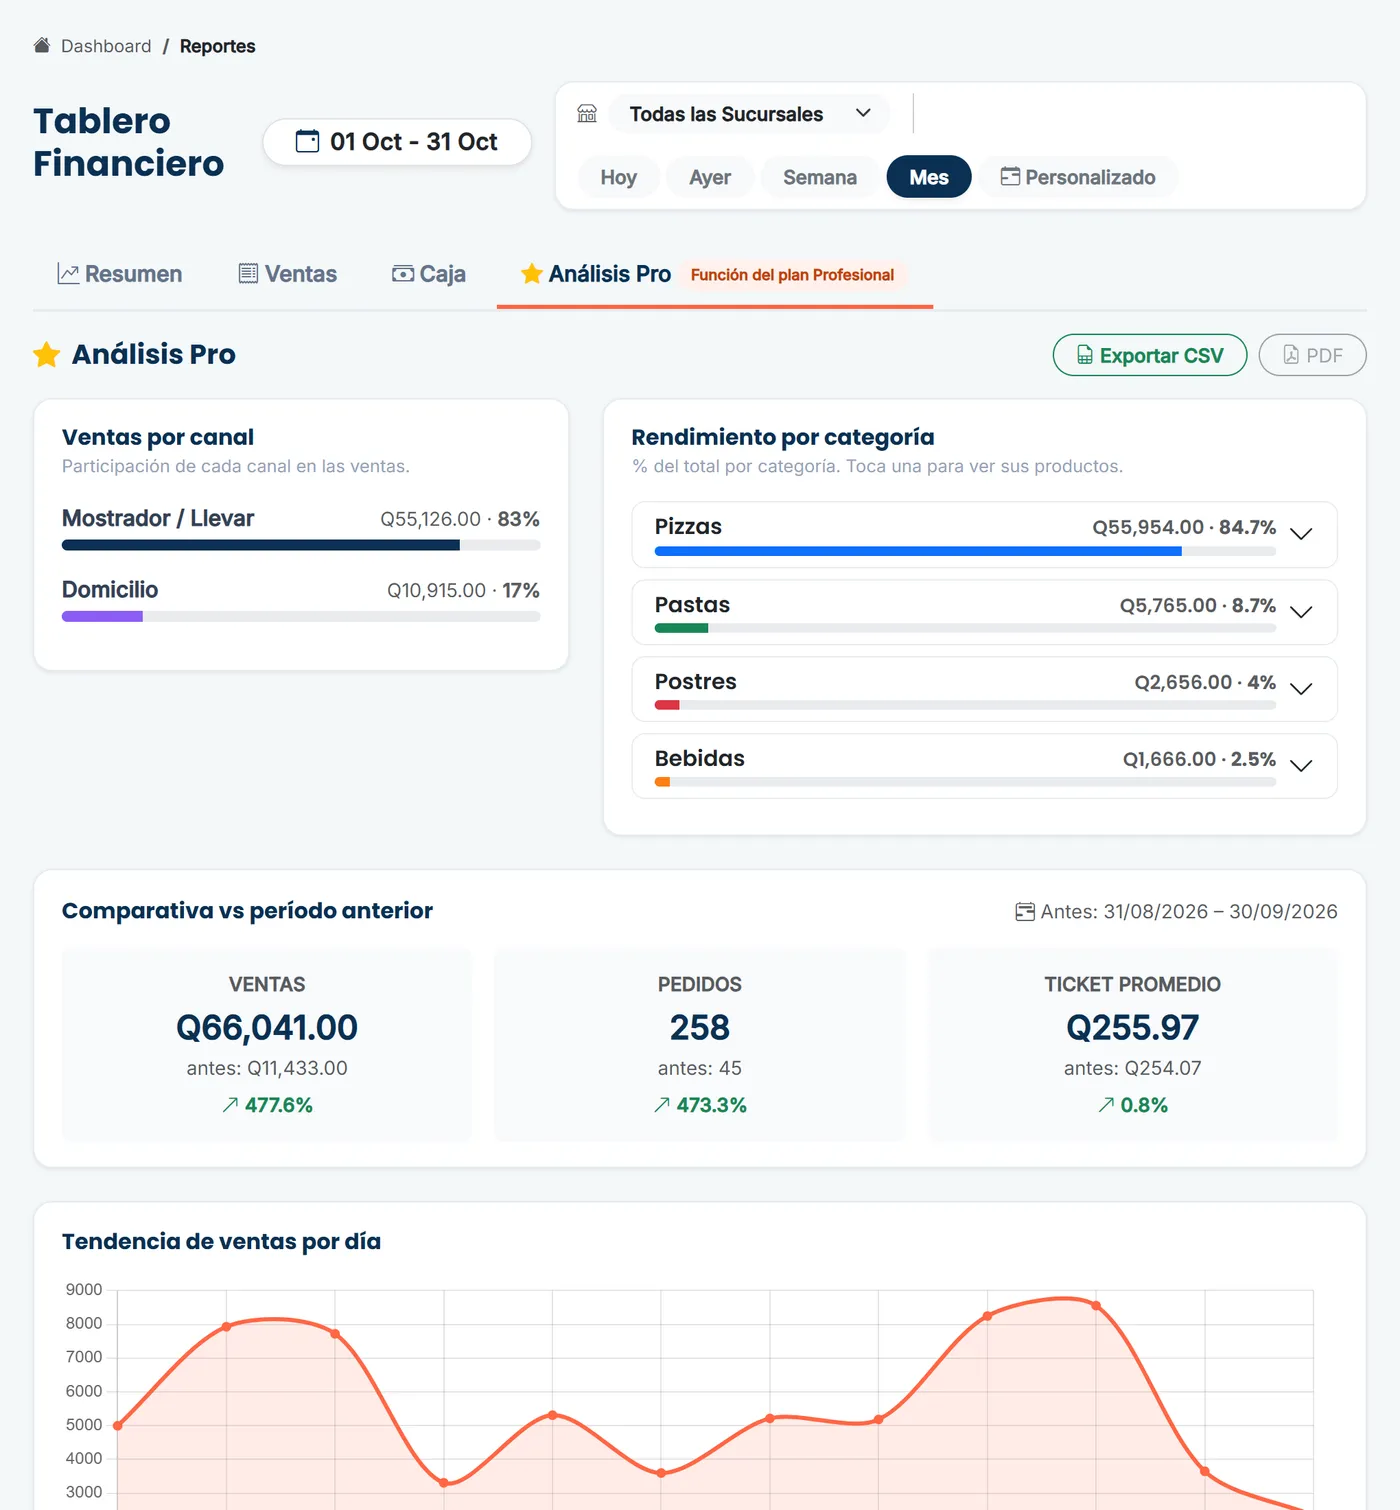Click the Domicilio purple progress bar
Image resolution: width=1400 pixels, height=1510 pixels.
pos(102,617)
